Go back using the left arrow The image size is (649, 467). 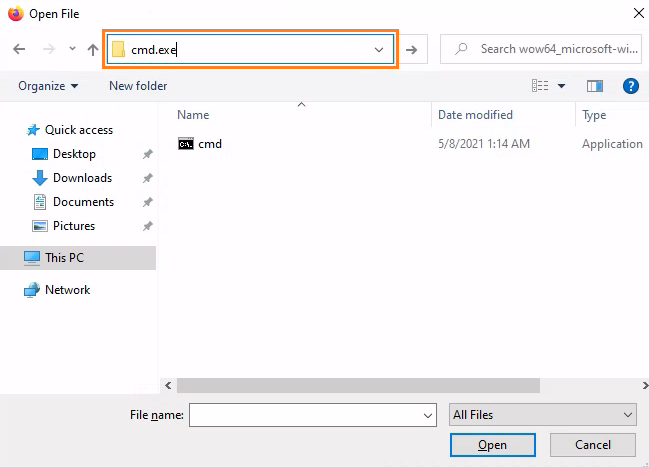(x=19, y=49)
